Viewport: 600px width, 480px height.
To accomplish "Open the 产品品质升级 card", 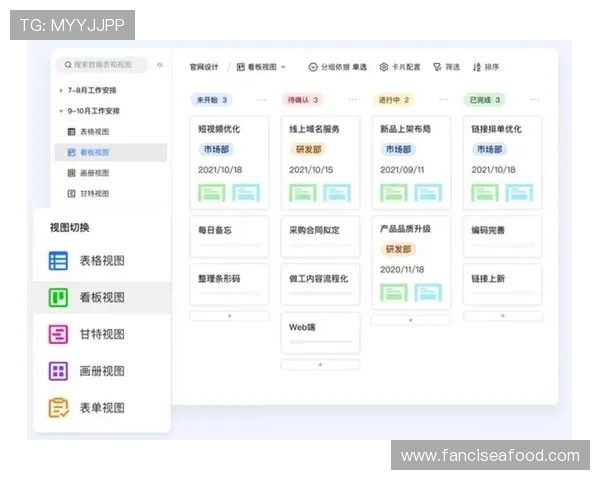I will (411, 262).
